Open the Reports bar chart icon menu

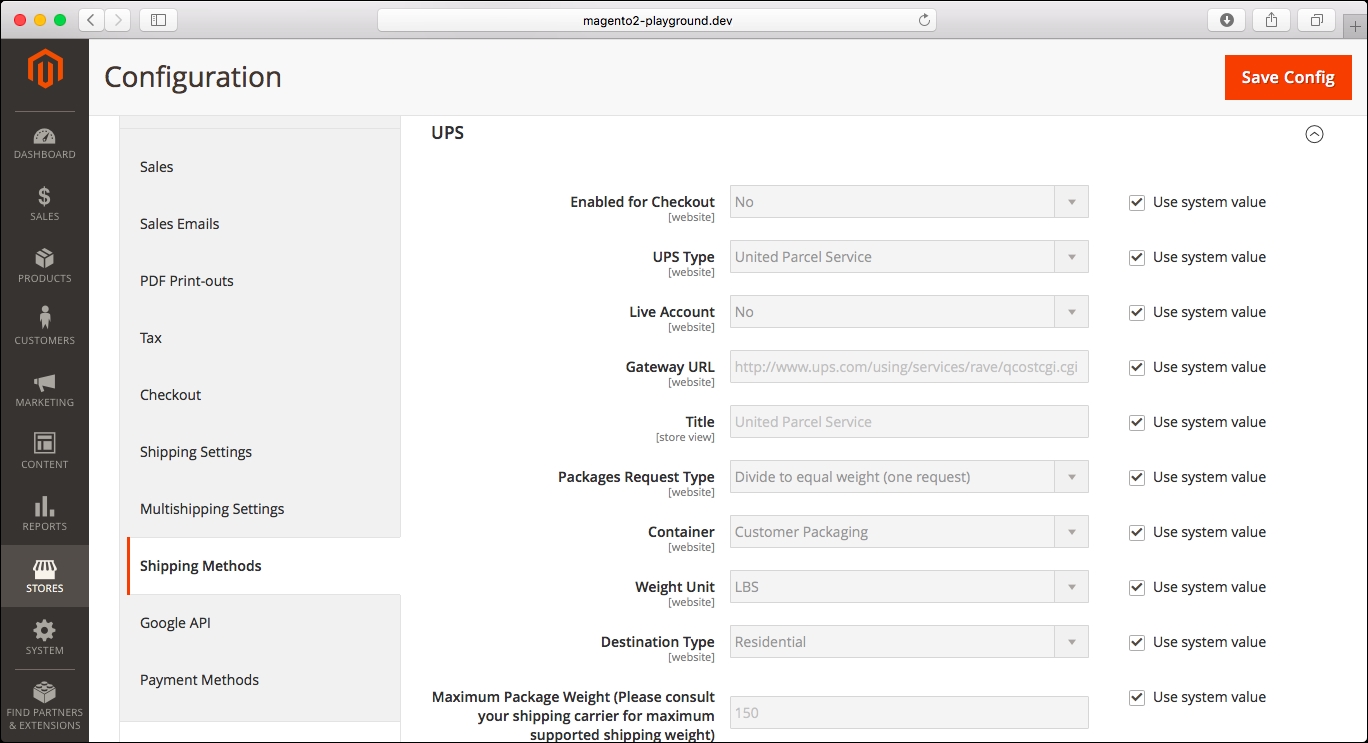(44, 514)
